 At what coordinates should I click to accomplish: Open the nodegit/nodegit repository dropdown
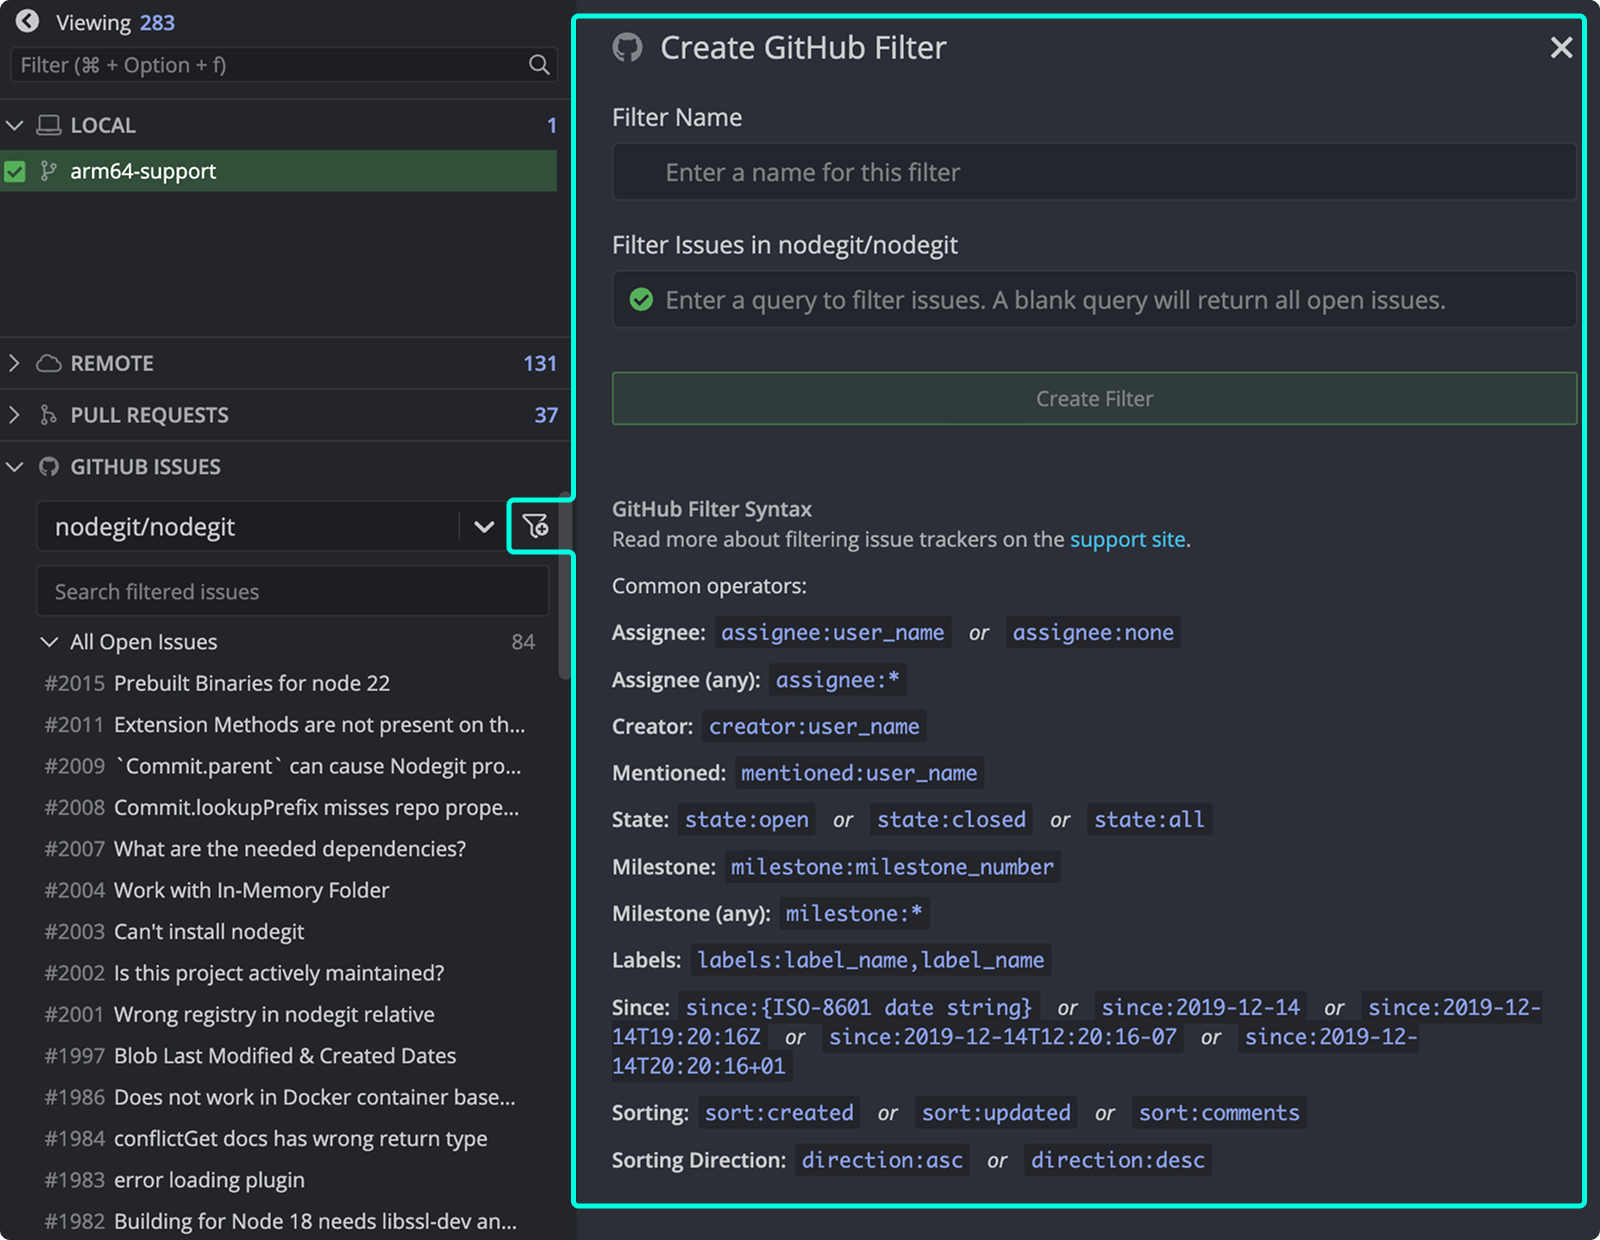click(x=483, y=526)
